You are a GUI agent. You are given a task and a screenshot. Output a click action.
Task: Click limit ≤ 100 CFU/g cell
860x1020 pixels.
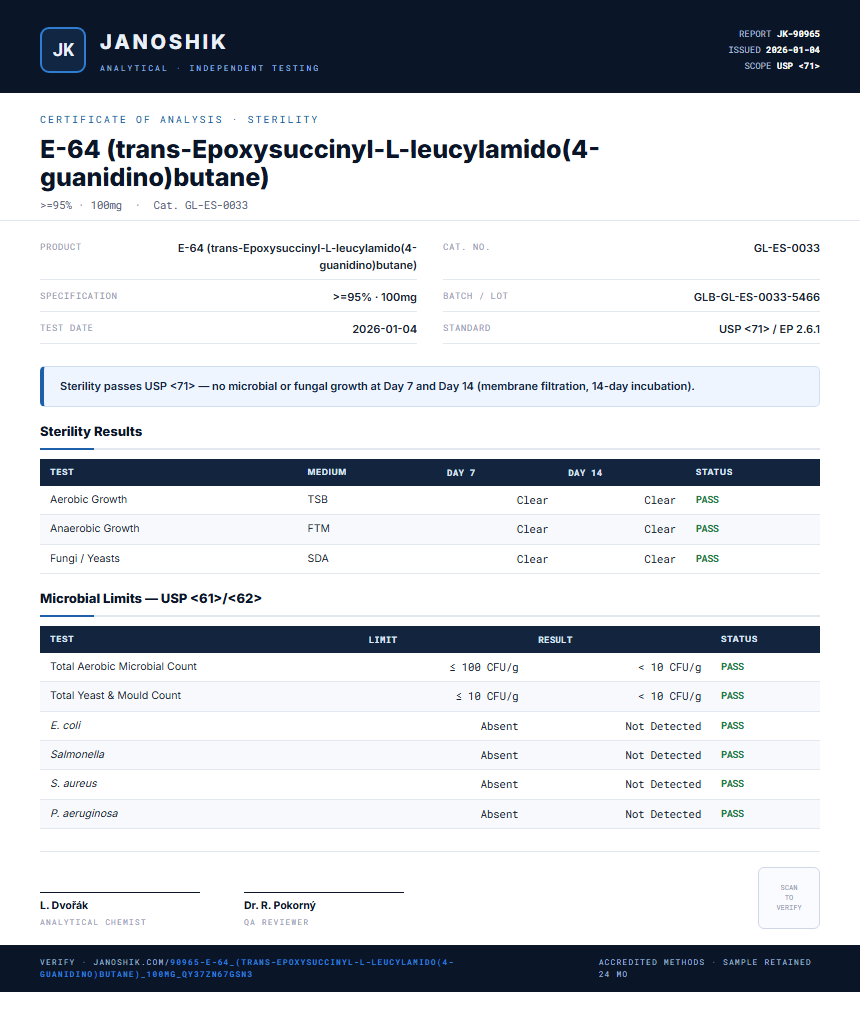[483, 667]
